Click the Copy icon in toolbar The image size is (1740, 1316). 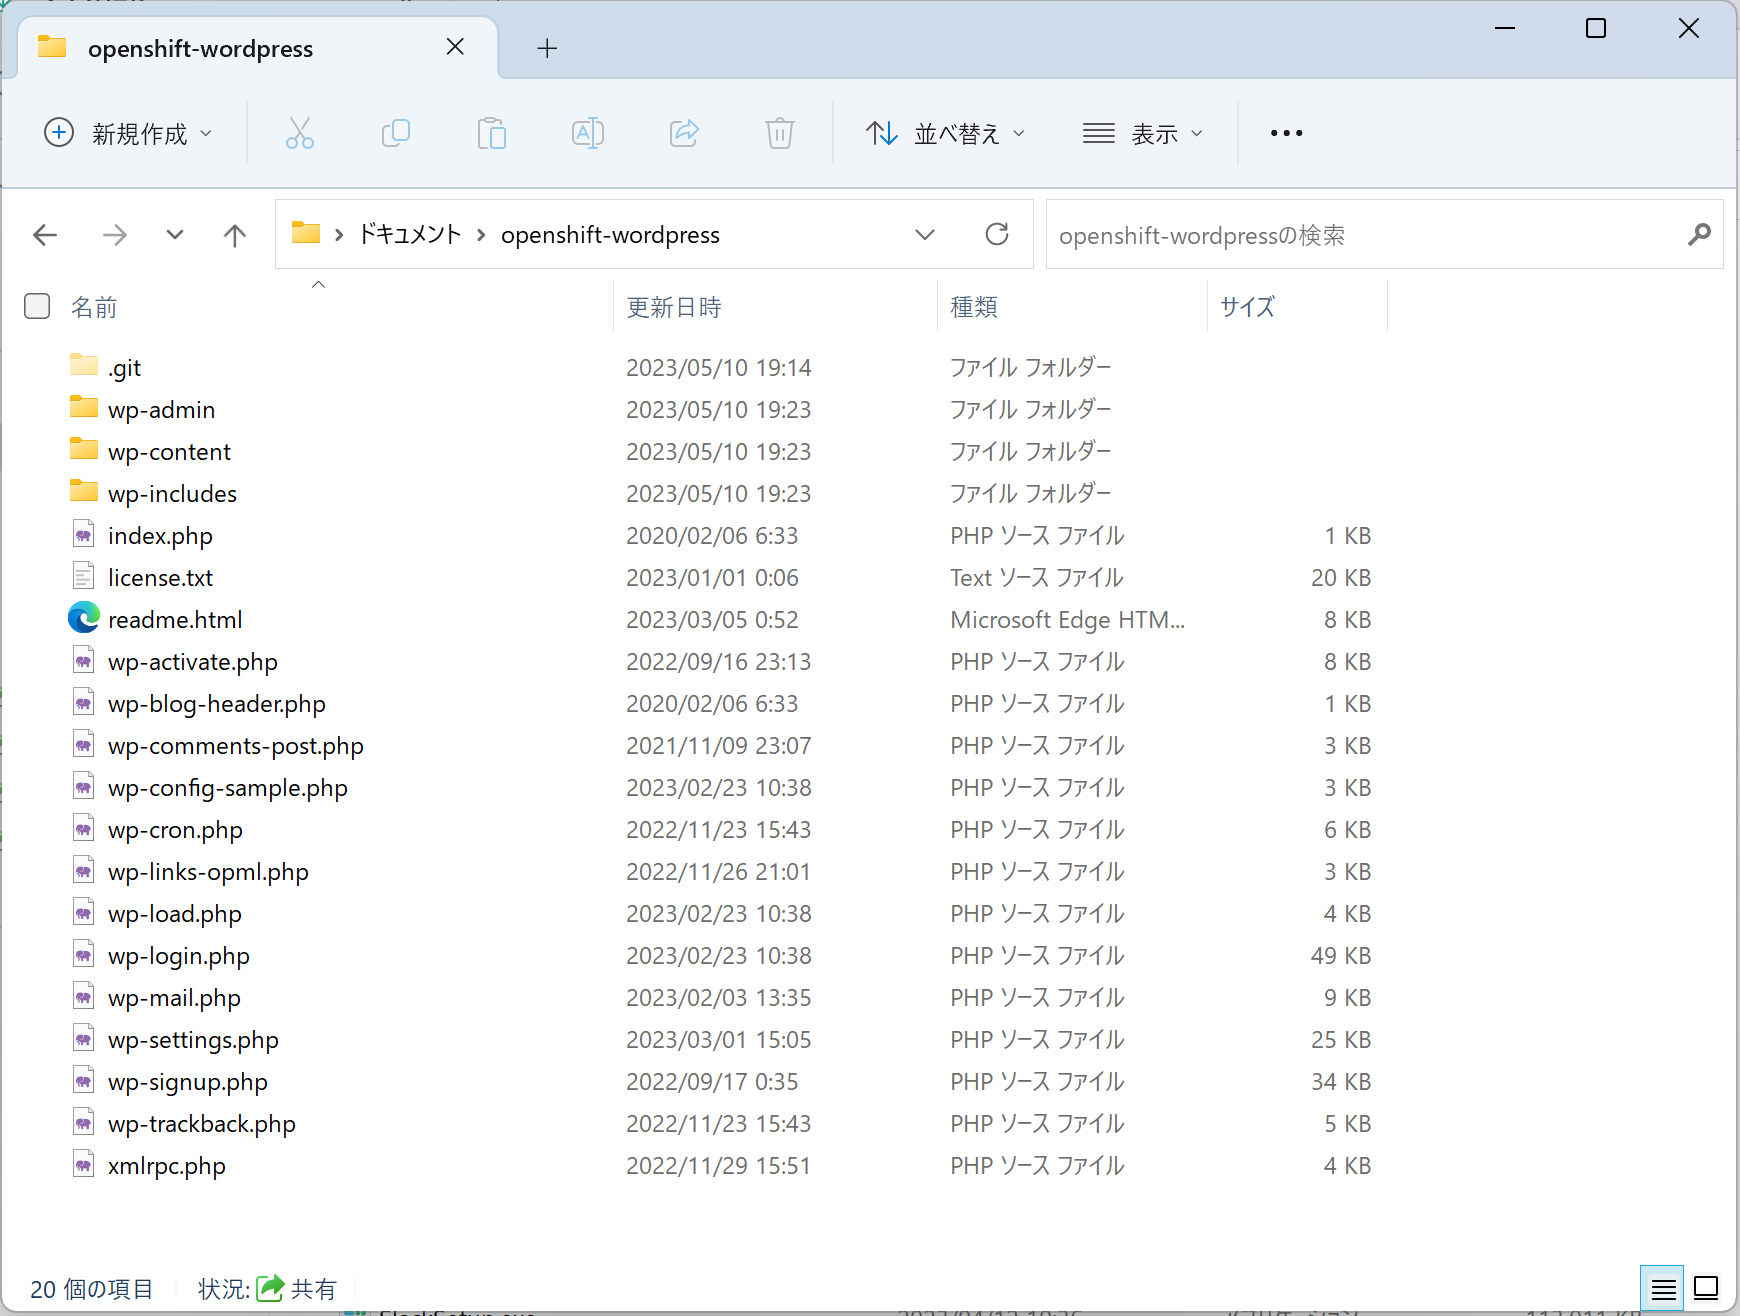tap(396, 133)
